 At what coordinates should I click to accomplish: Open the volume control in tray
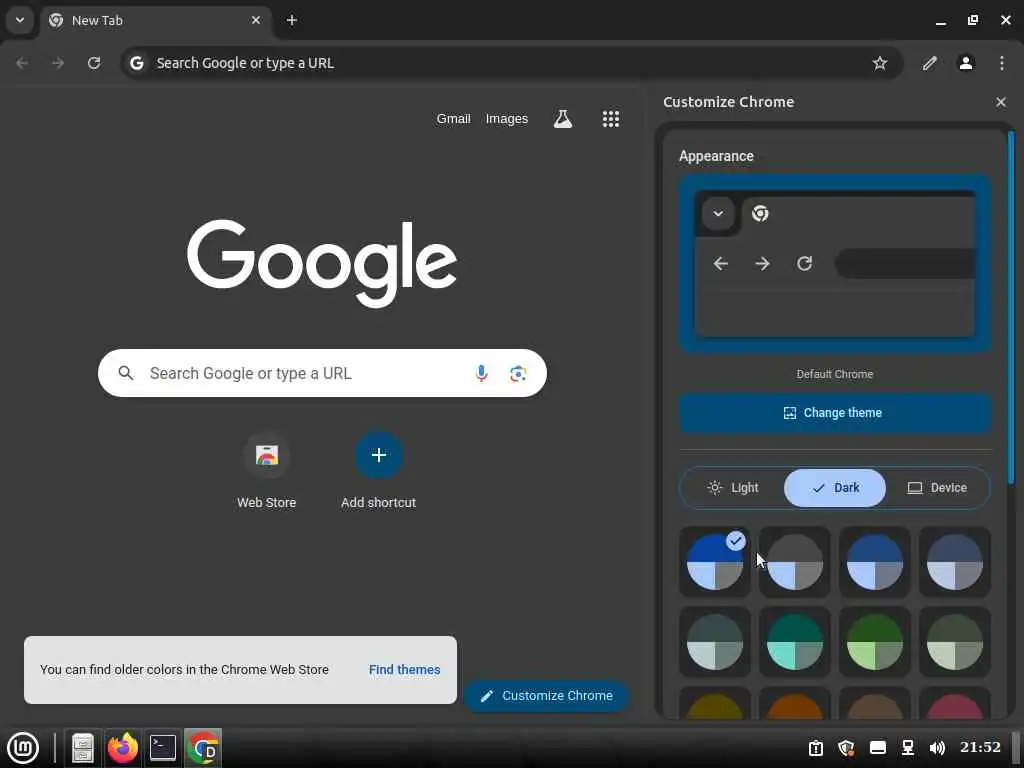[x=937, y=748]
